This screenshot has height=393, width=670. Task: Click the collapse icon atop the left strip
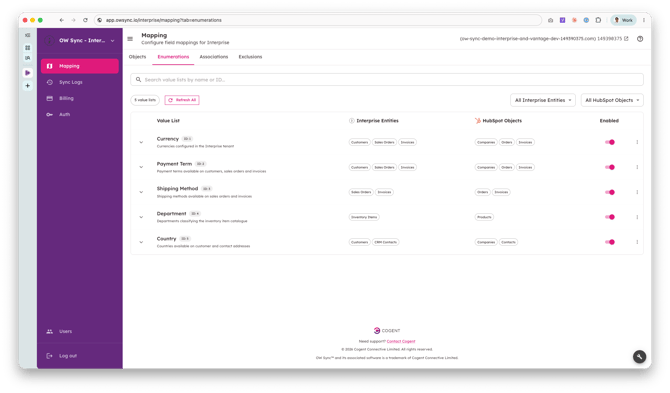coord(28,35)
